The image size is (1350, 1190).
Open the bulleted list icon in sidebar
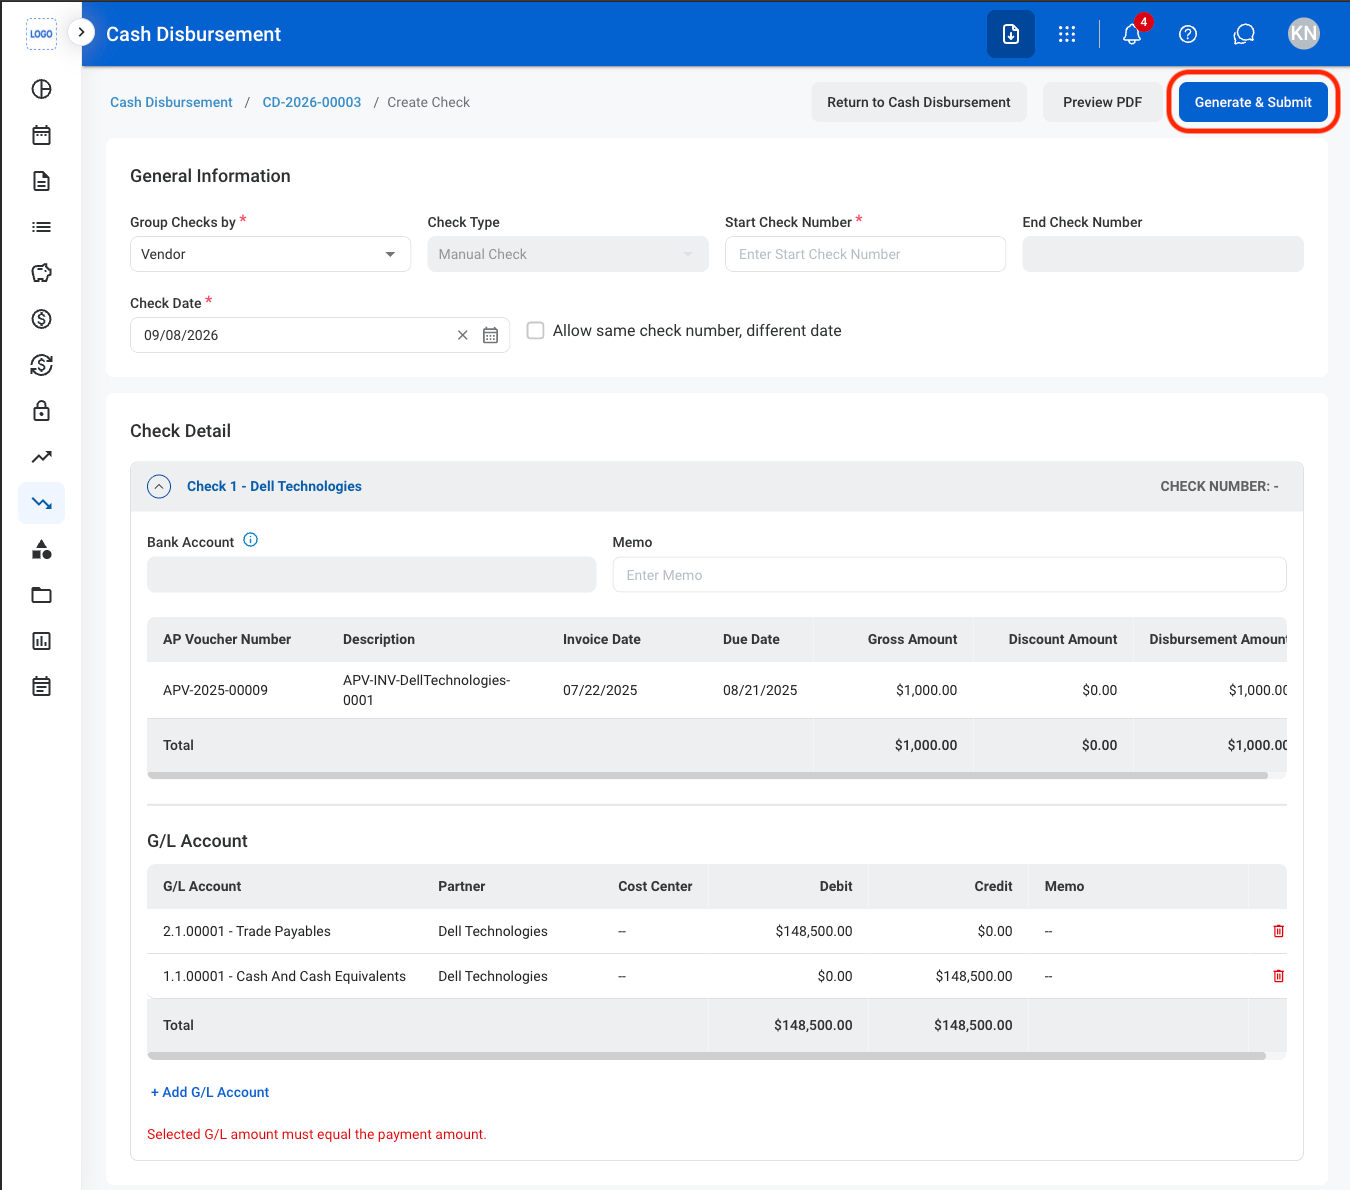coord(41,227)
